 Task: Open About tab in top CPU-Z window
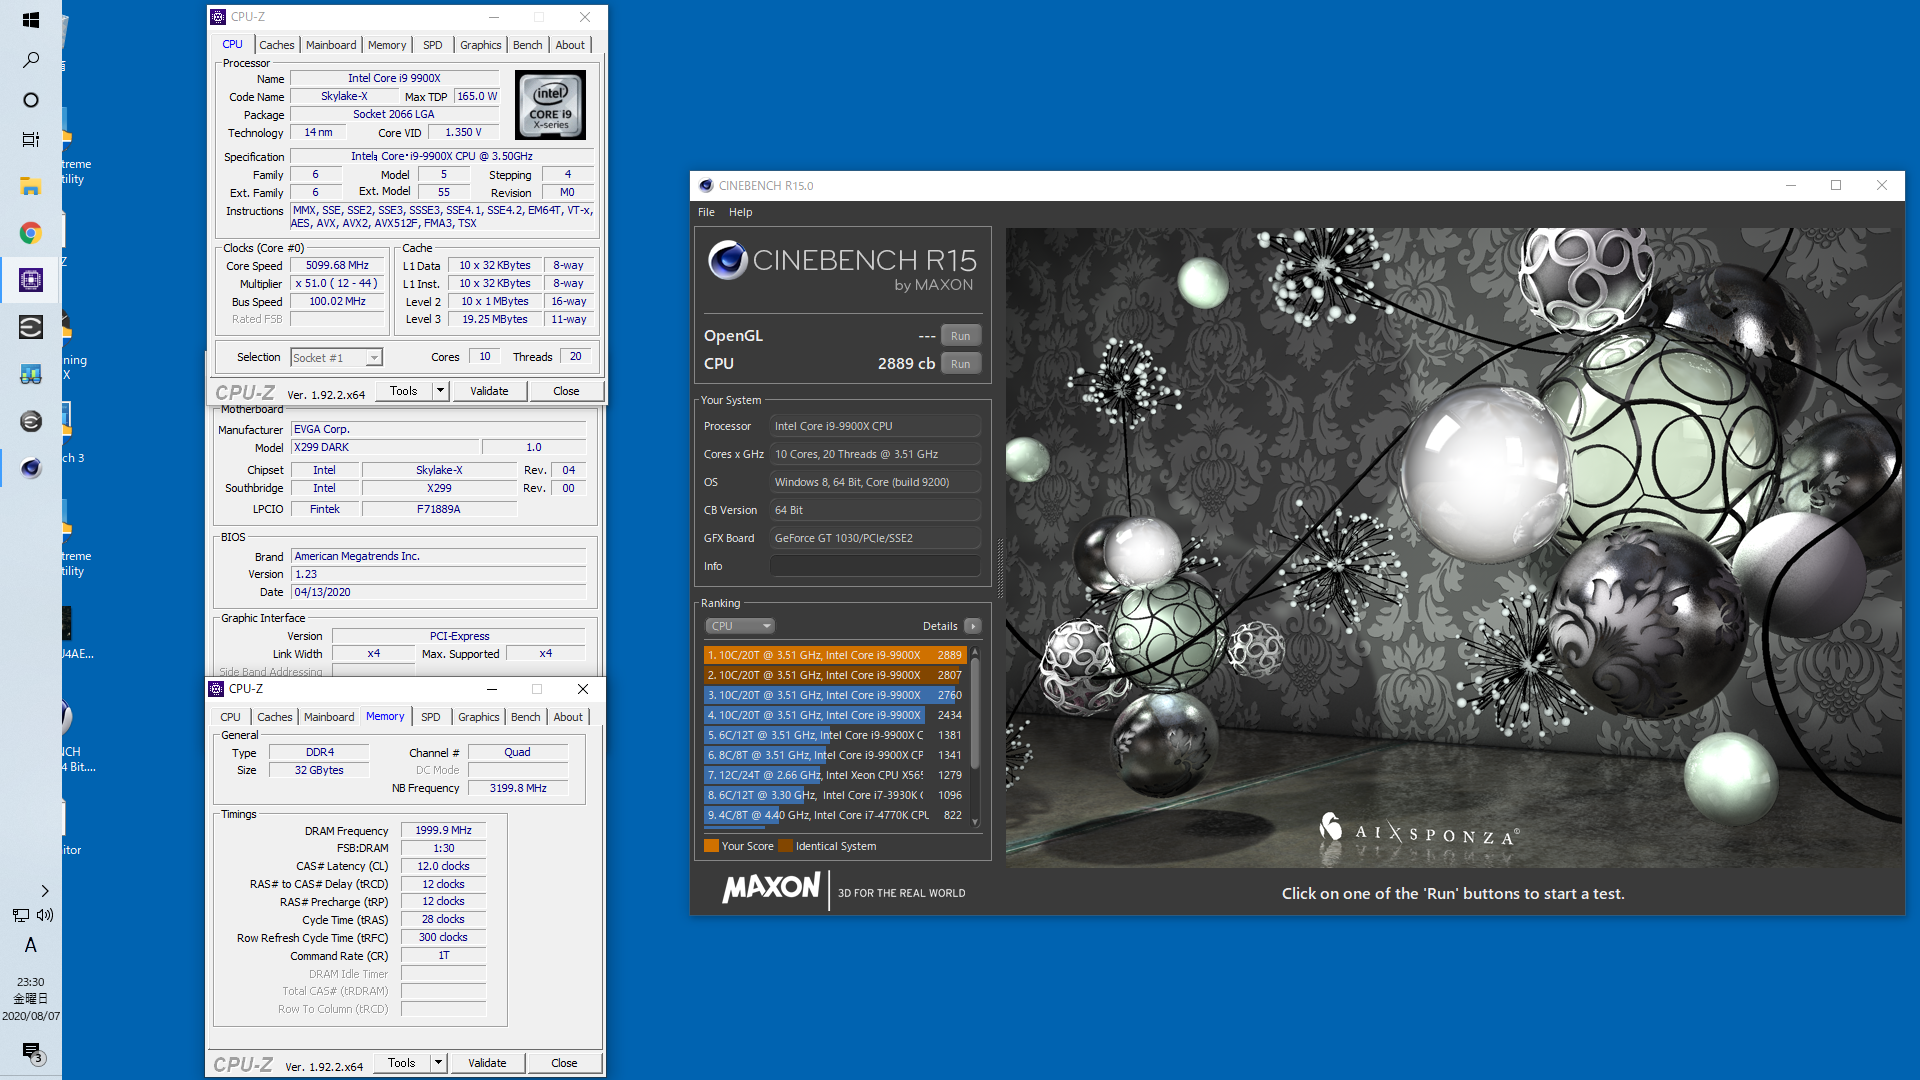[x=570, y=45]
